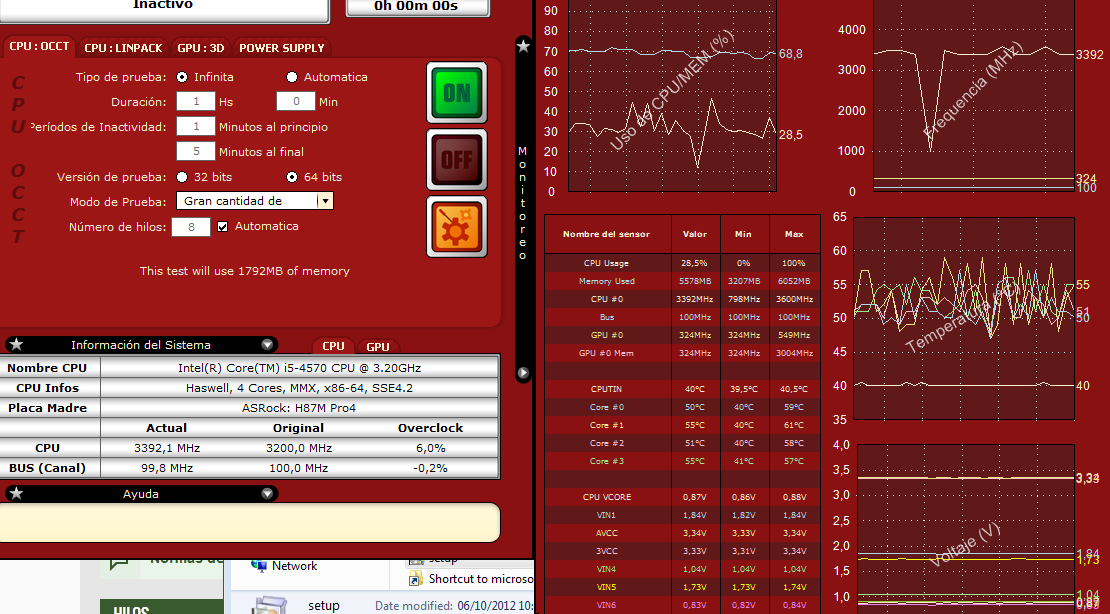Start the test with the green ON button

pos(457,93)
